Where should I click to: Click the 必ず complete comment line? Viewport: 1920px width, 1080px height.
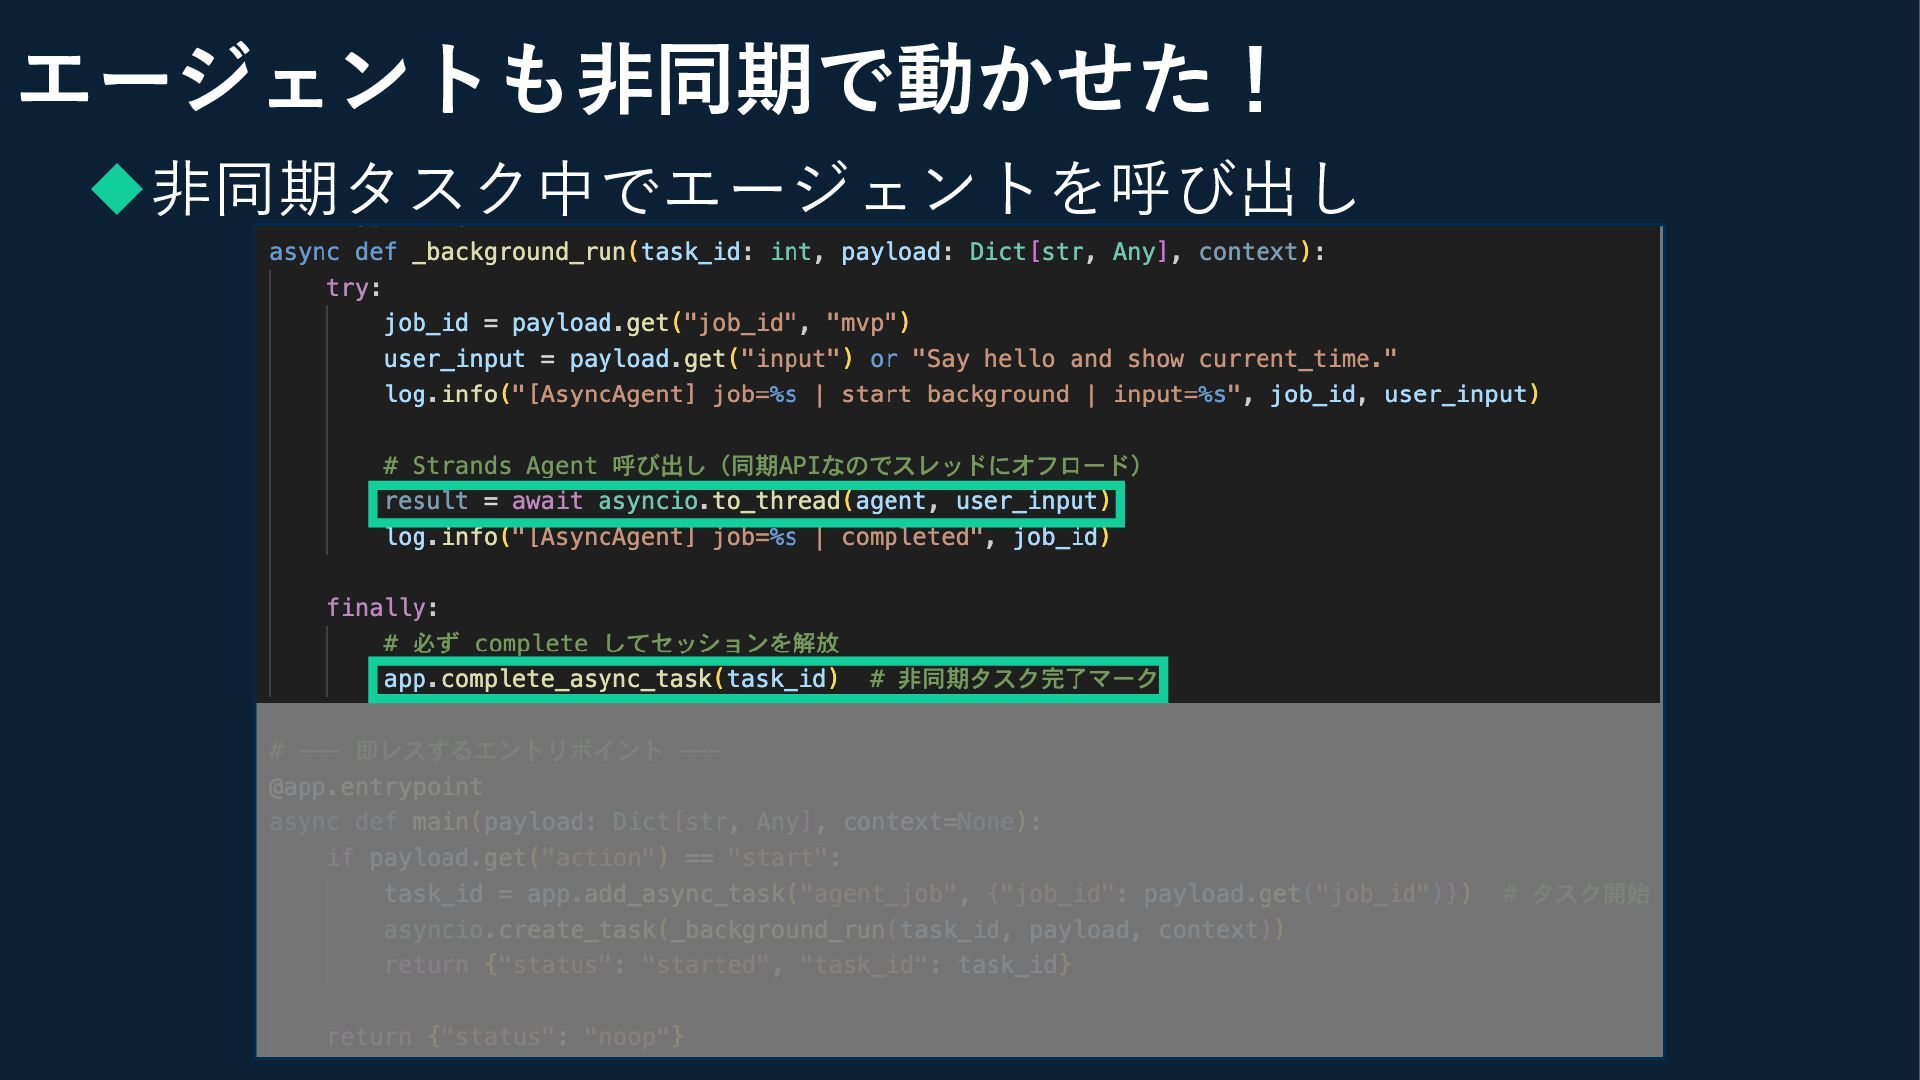[x=610, y=644]
